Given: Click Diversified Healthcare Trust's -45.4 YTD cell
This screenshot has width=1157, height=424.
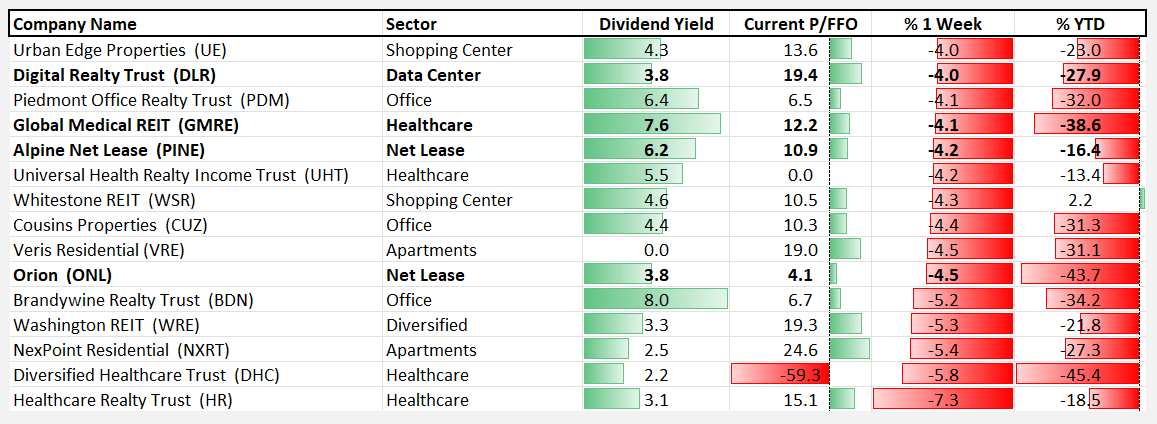Looking at the screenshot, I should pyautogui.click(x=1079, y=375).
